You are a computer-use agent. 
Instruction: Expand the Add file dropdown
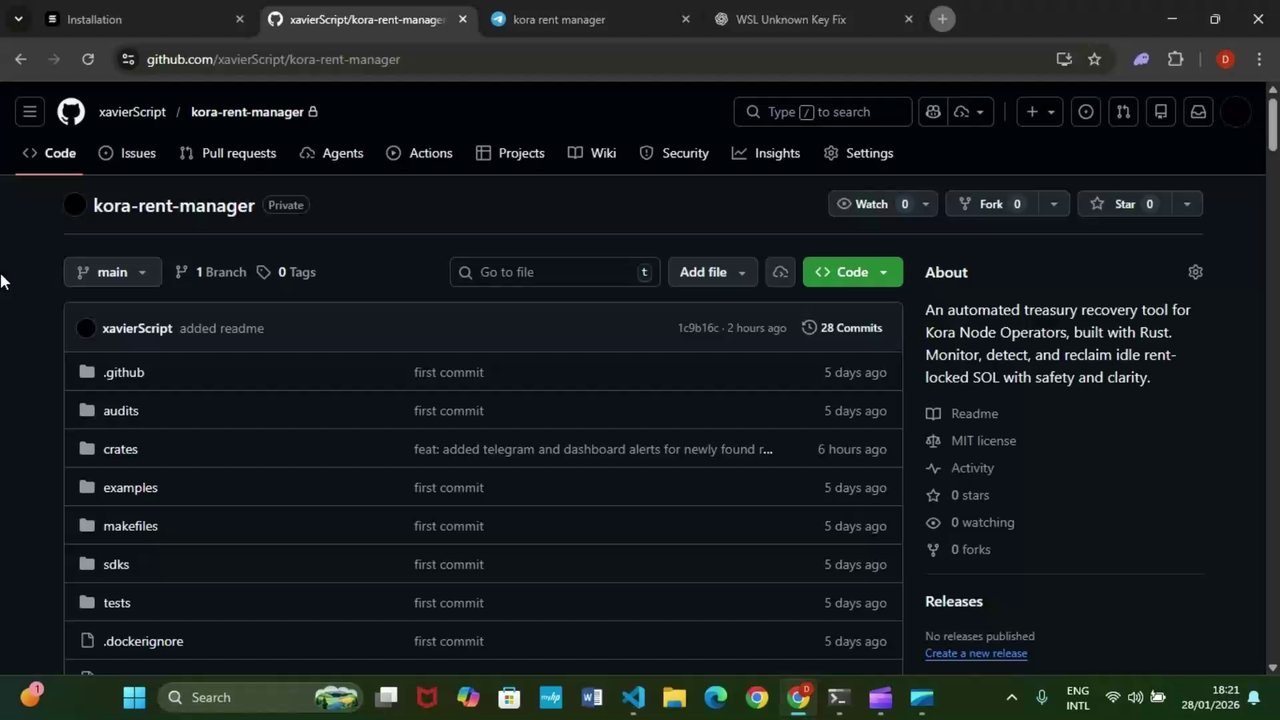coord(712,272)
